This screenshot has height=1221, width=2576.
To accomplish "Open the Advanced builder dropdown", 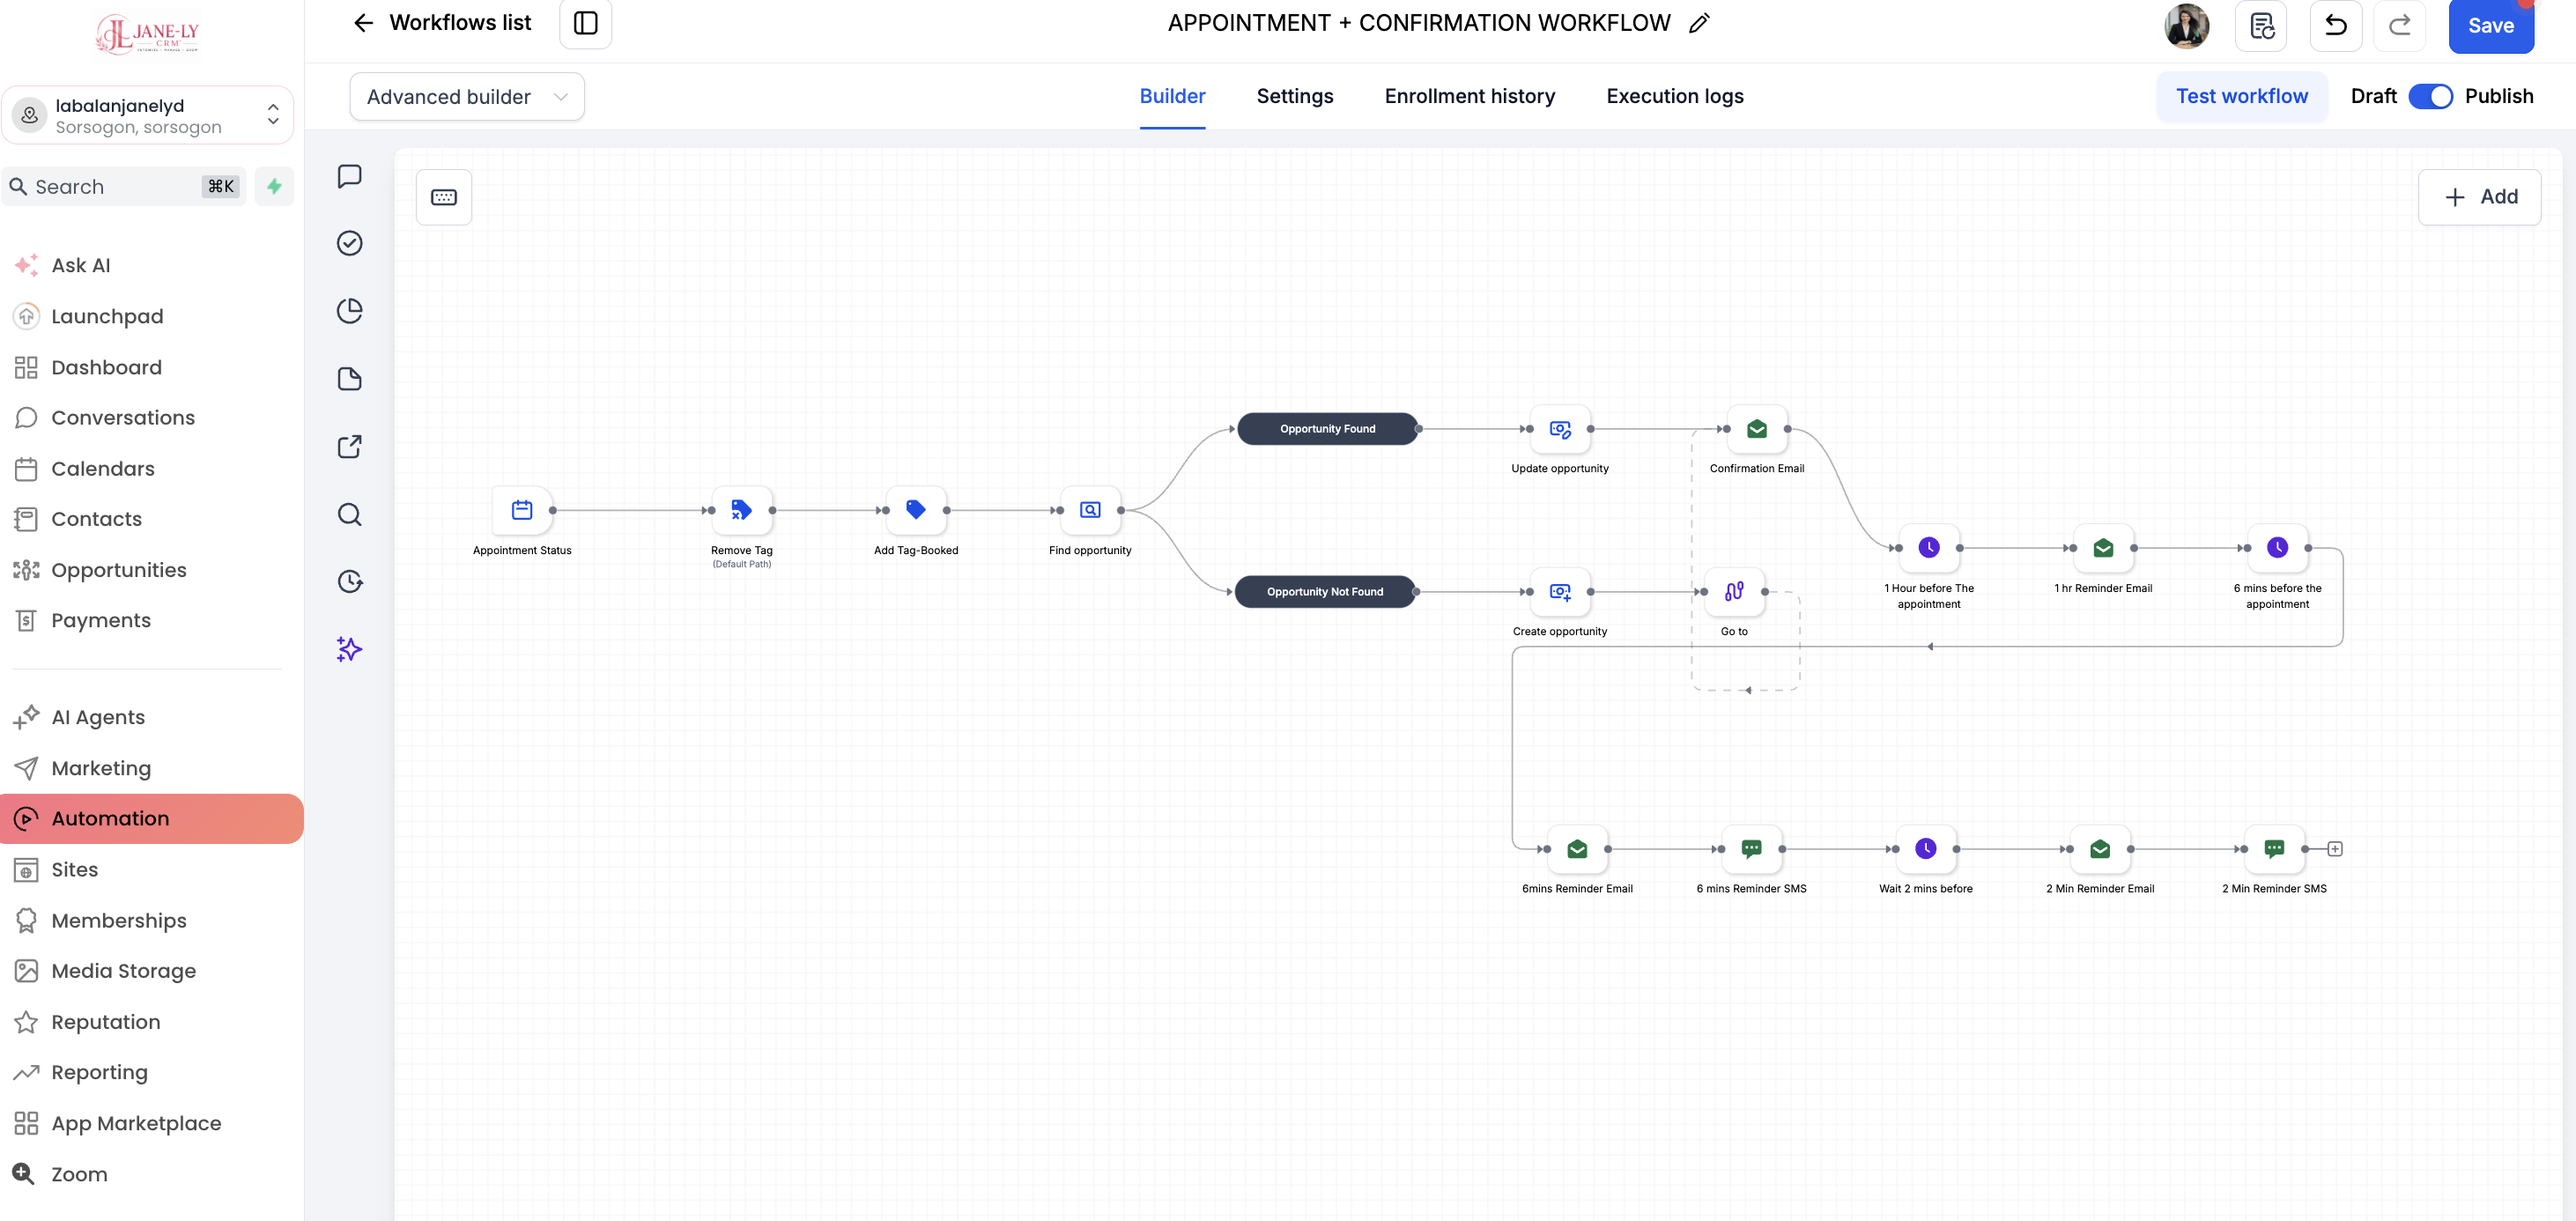I will pyautogui.click(x=467, y=97).
